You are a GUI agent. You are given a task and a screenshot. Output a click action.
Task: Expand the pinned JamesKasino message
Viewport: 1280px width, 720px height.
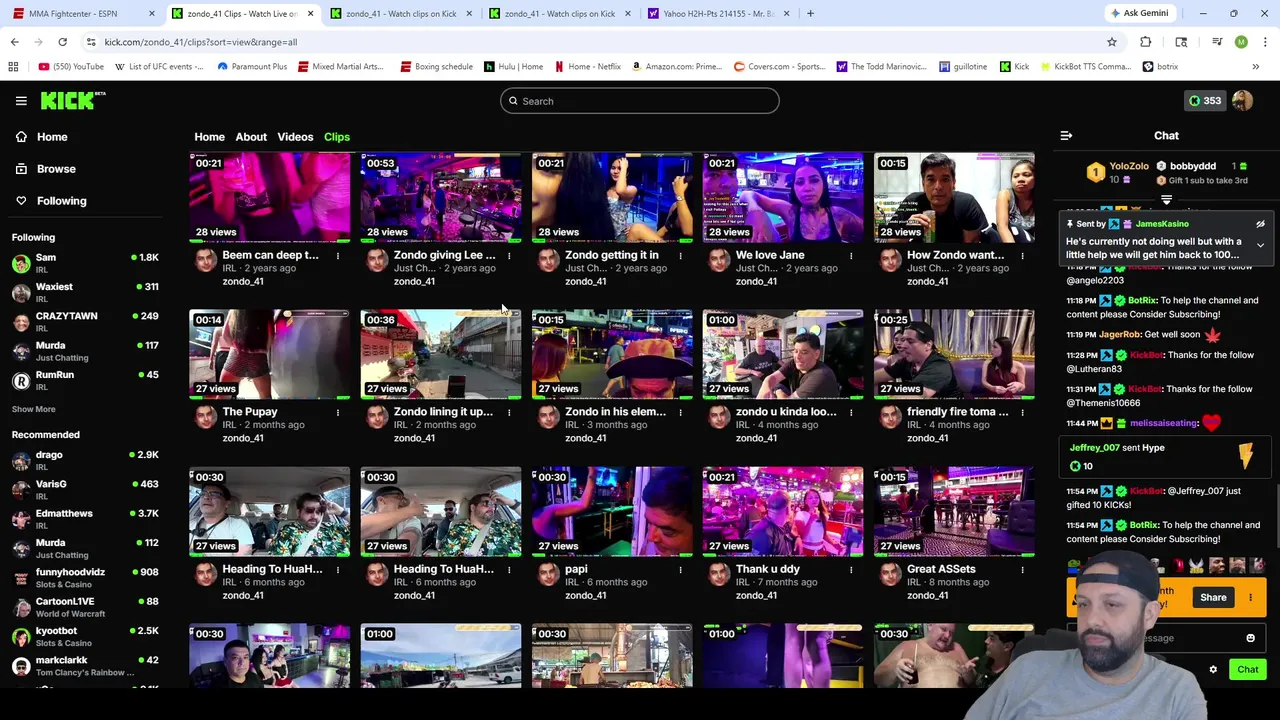point(1260,245)
